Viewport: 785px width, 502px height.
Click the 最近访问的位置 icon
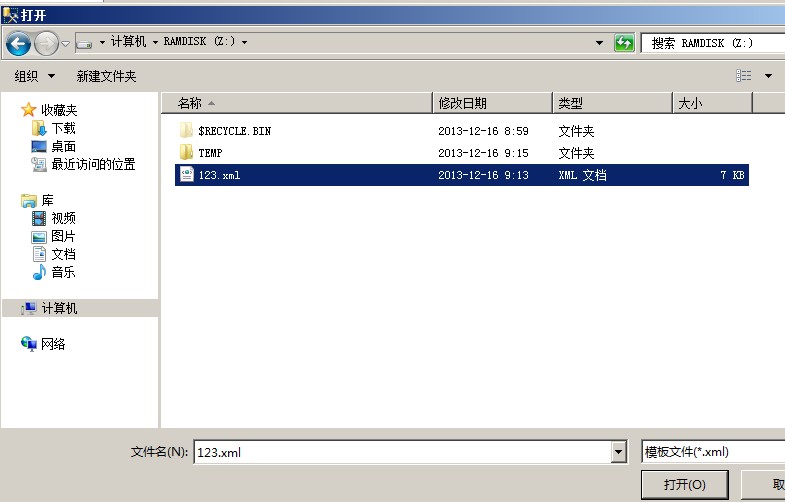(x=39, y=164)
